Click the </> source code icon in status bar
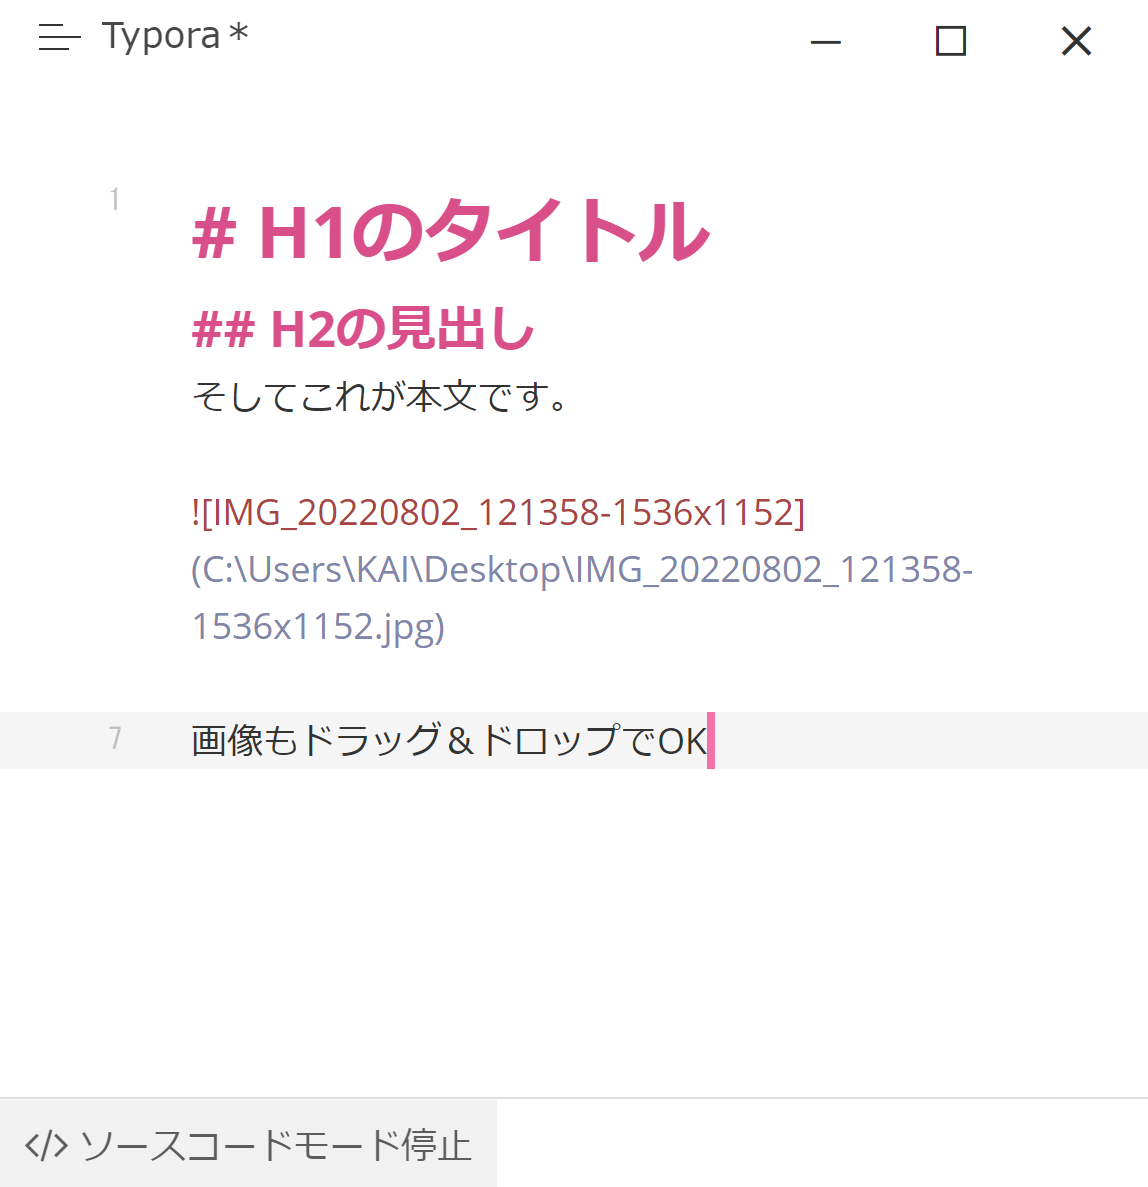The width and height of the screenshot is (1148, 1187). [47, 1145]
